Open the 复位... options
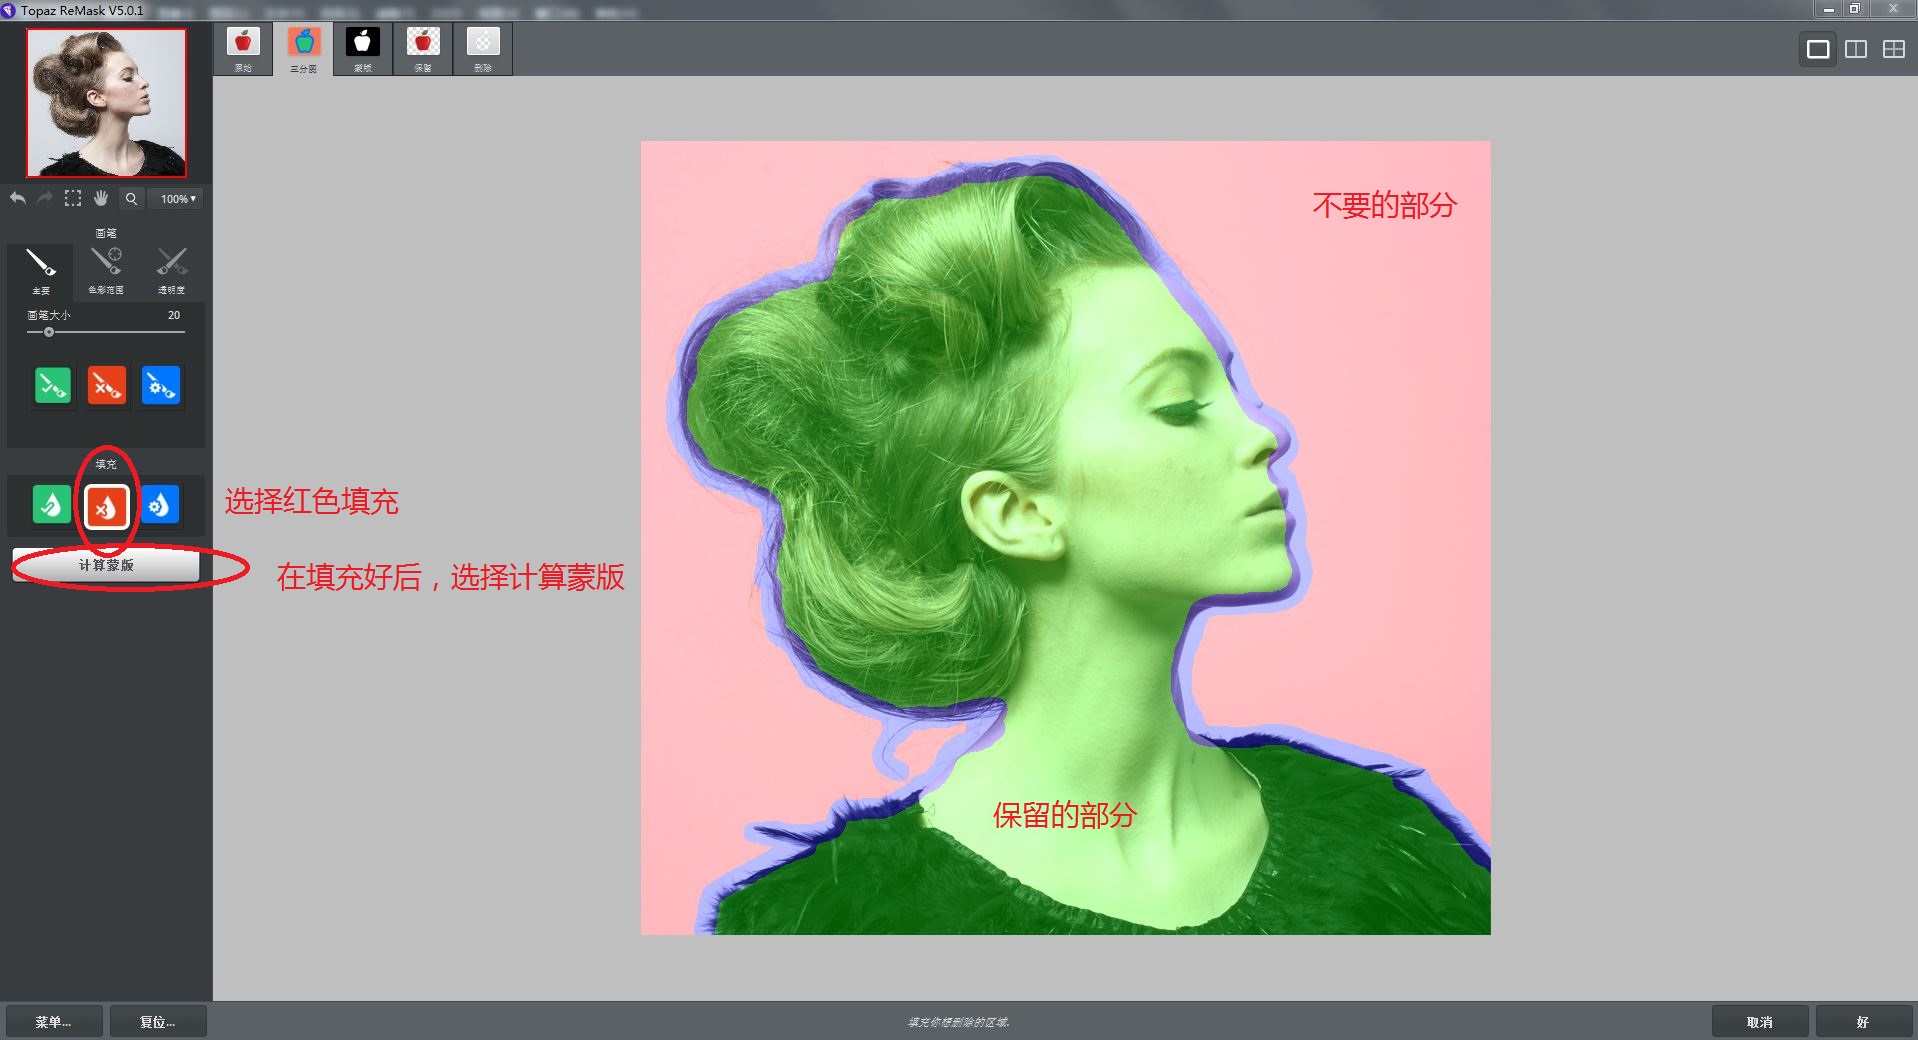 point(157,1021)
